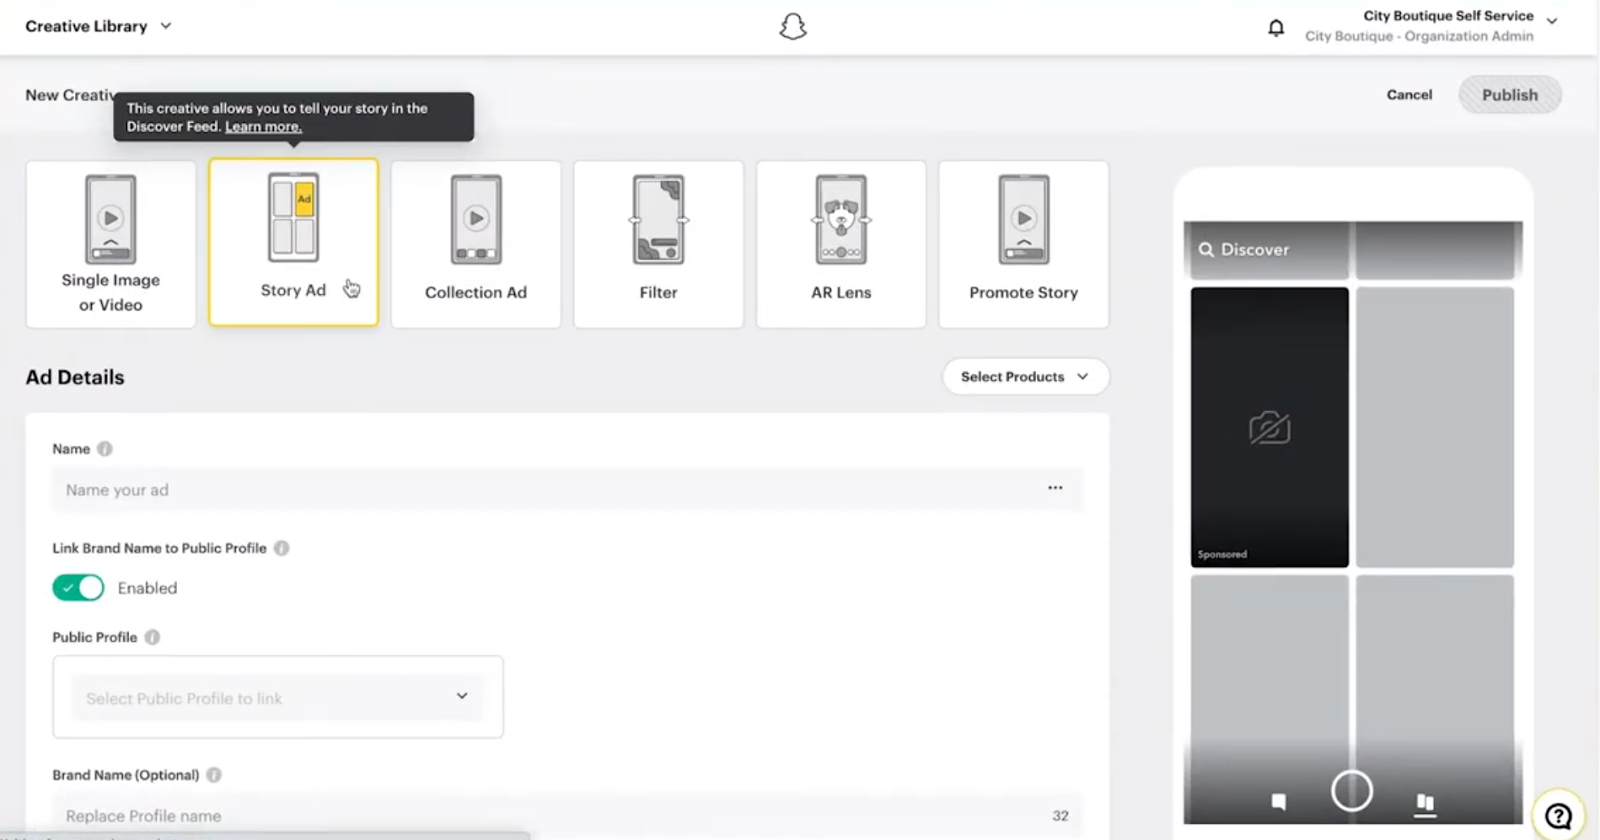Click the camera shutter circle in preview
The width and height of the screenshot is (1600, 840).
click(1352, 791)
